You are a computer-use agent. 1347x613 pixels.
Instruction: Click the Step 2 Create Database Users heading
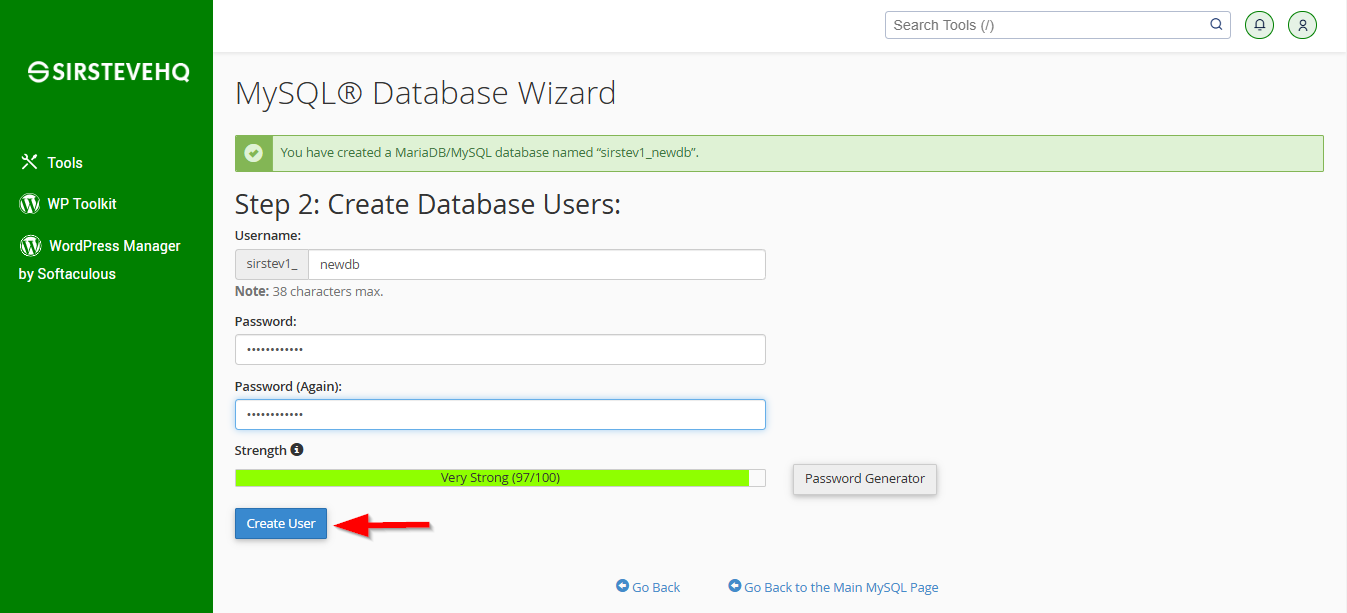(428, 205)
